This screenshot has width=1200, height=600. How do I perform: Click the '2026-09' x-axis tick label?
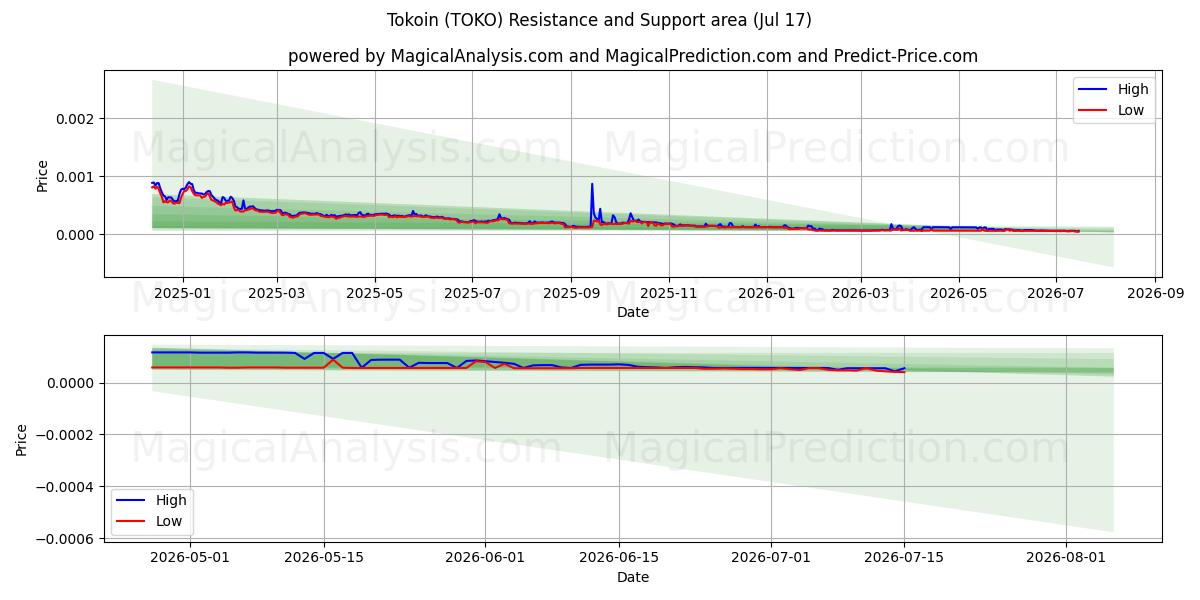pos(1156,294)
